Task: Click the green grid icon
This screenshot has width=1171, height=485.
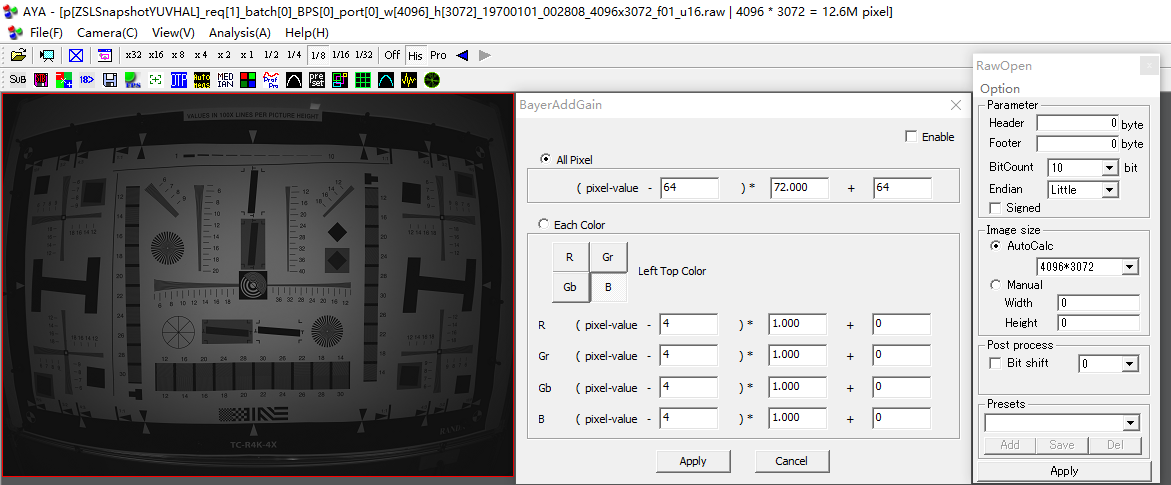Action: point(363,79)
